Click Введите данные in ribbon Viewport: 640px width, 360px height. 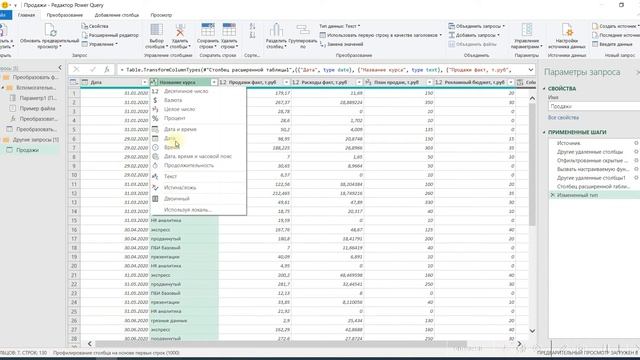[612, 44]
